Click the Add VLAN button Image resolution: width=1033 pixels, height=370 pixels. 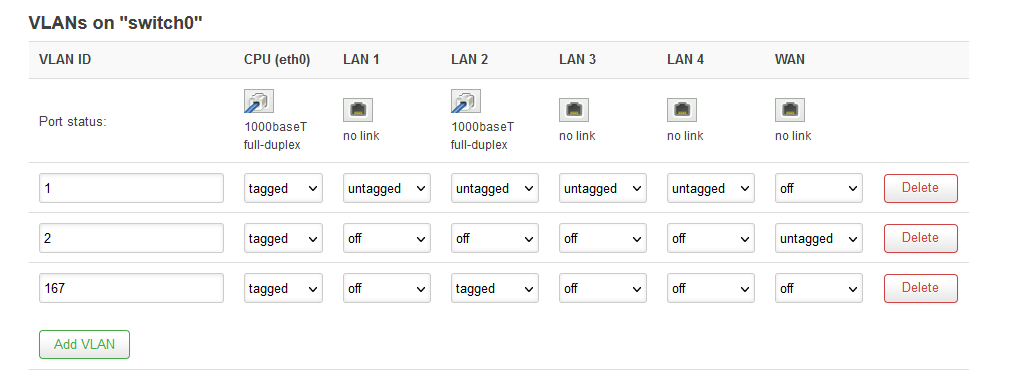pyautogui.click(x=84, y=344)
